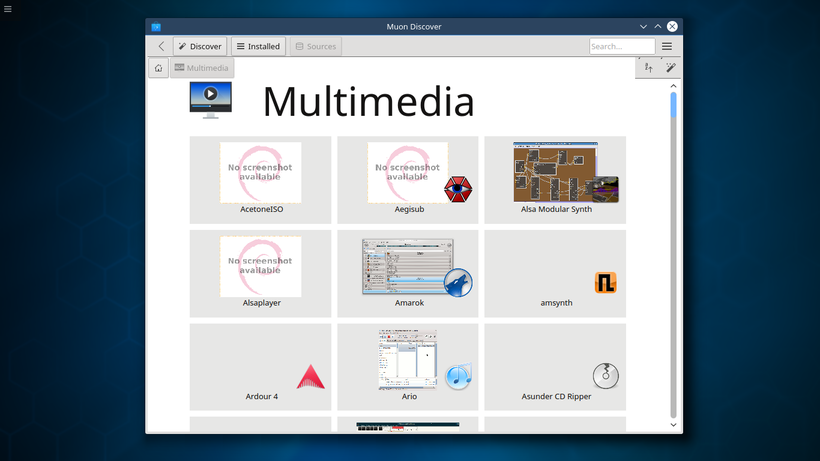Click scrollbar up arrow
Screen dimensions: 820x461
[673, 86]
